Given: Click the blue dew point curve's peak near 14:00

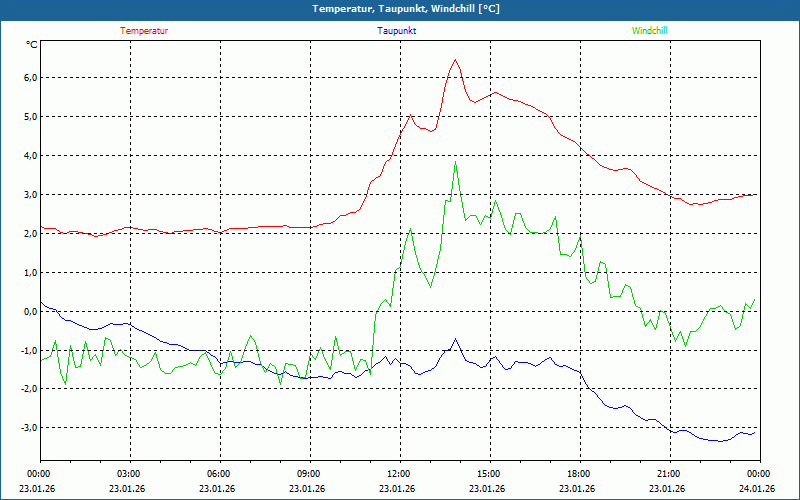Looking at the screenshot, I should click(x=456, y=340).
